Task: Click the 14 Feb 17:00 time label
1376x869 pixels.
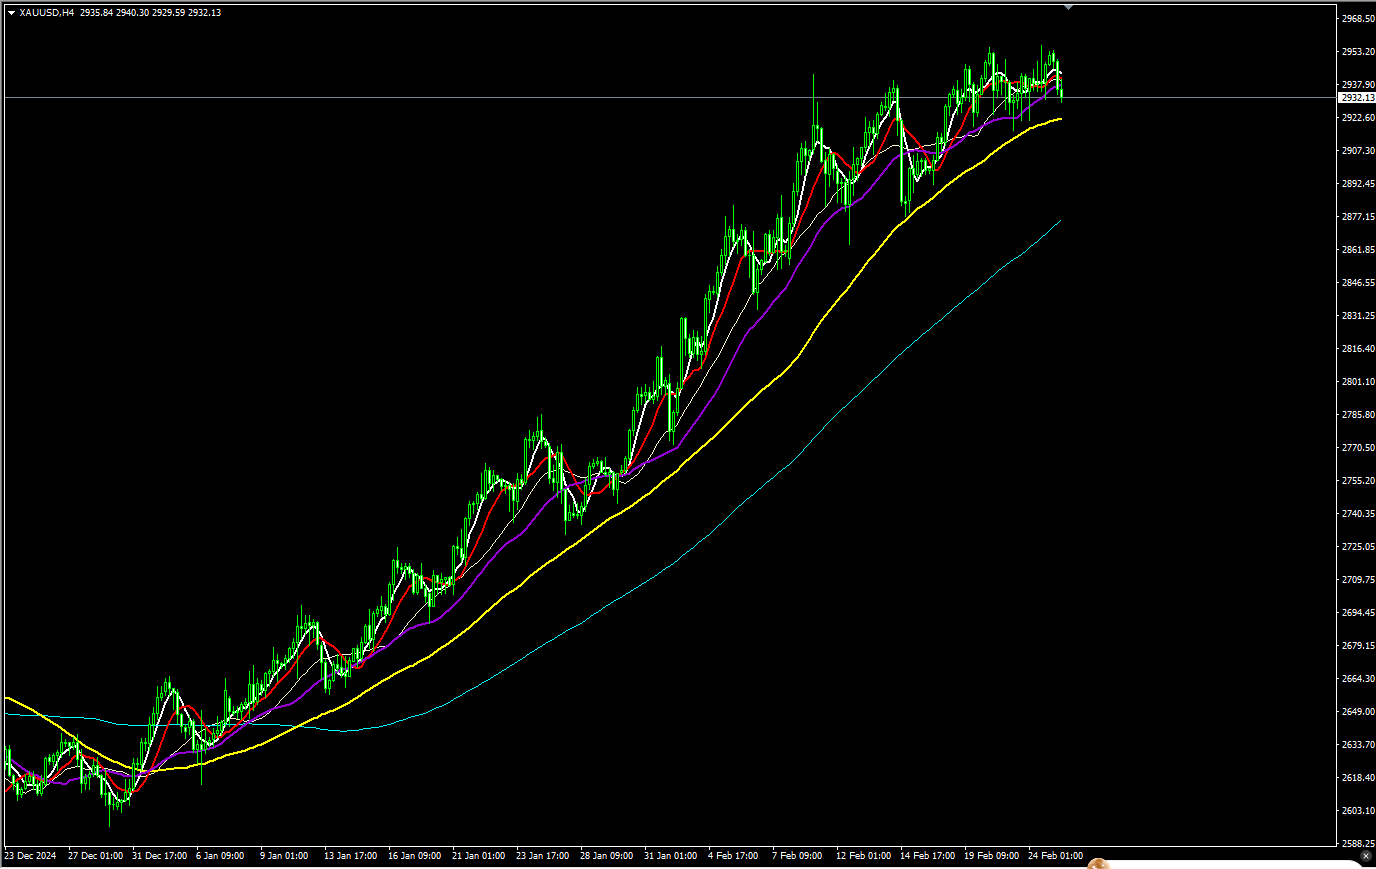Action: pos(927,856)
